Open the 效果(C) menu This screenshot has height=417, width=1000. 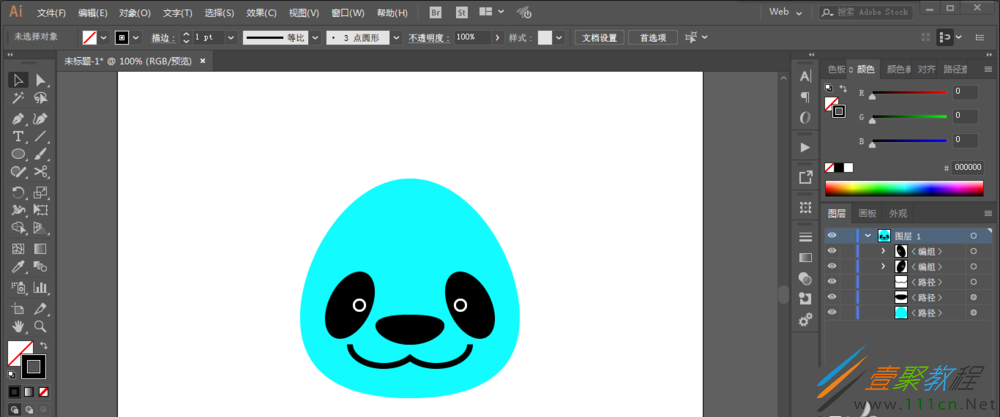pyautogui.click(x=261, y=13)
